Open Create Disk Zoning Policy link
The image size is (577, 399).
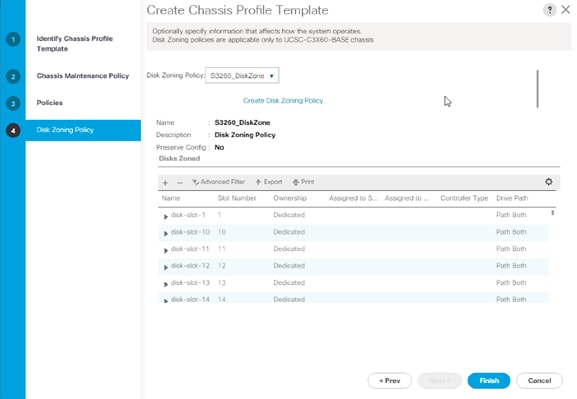click(x=283, y=100)
